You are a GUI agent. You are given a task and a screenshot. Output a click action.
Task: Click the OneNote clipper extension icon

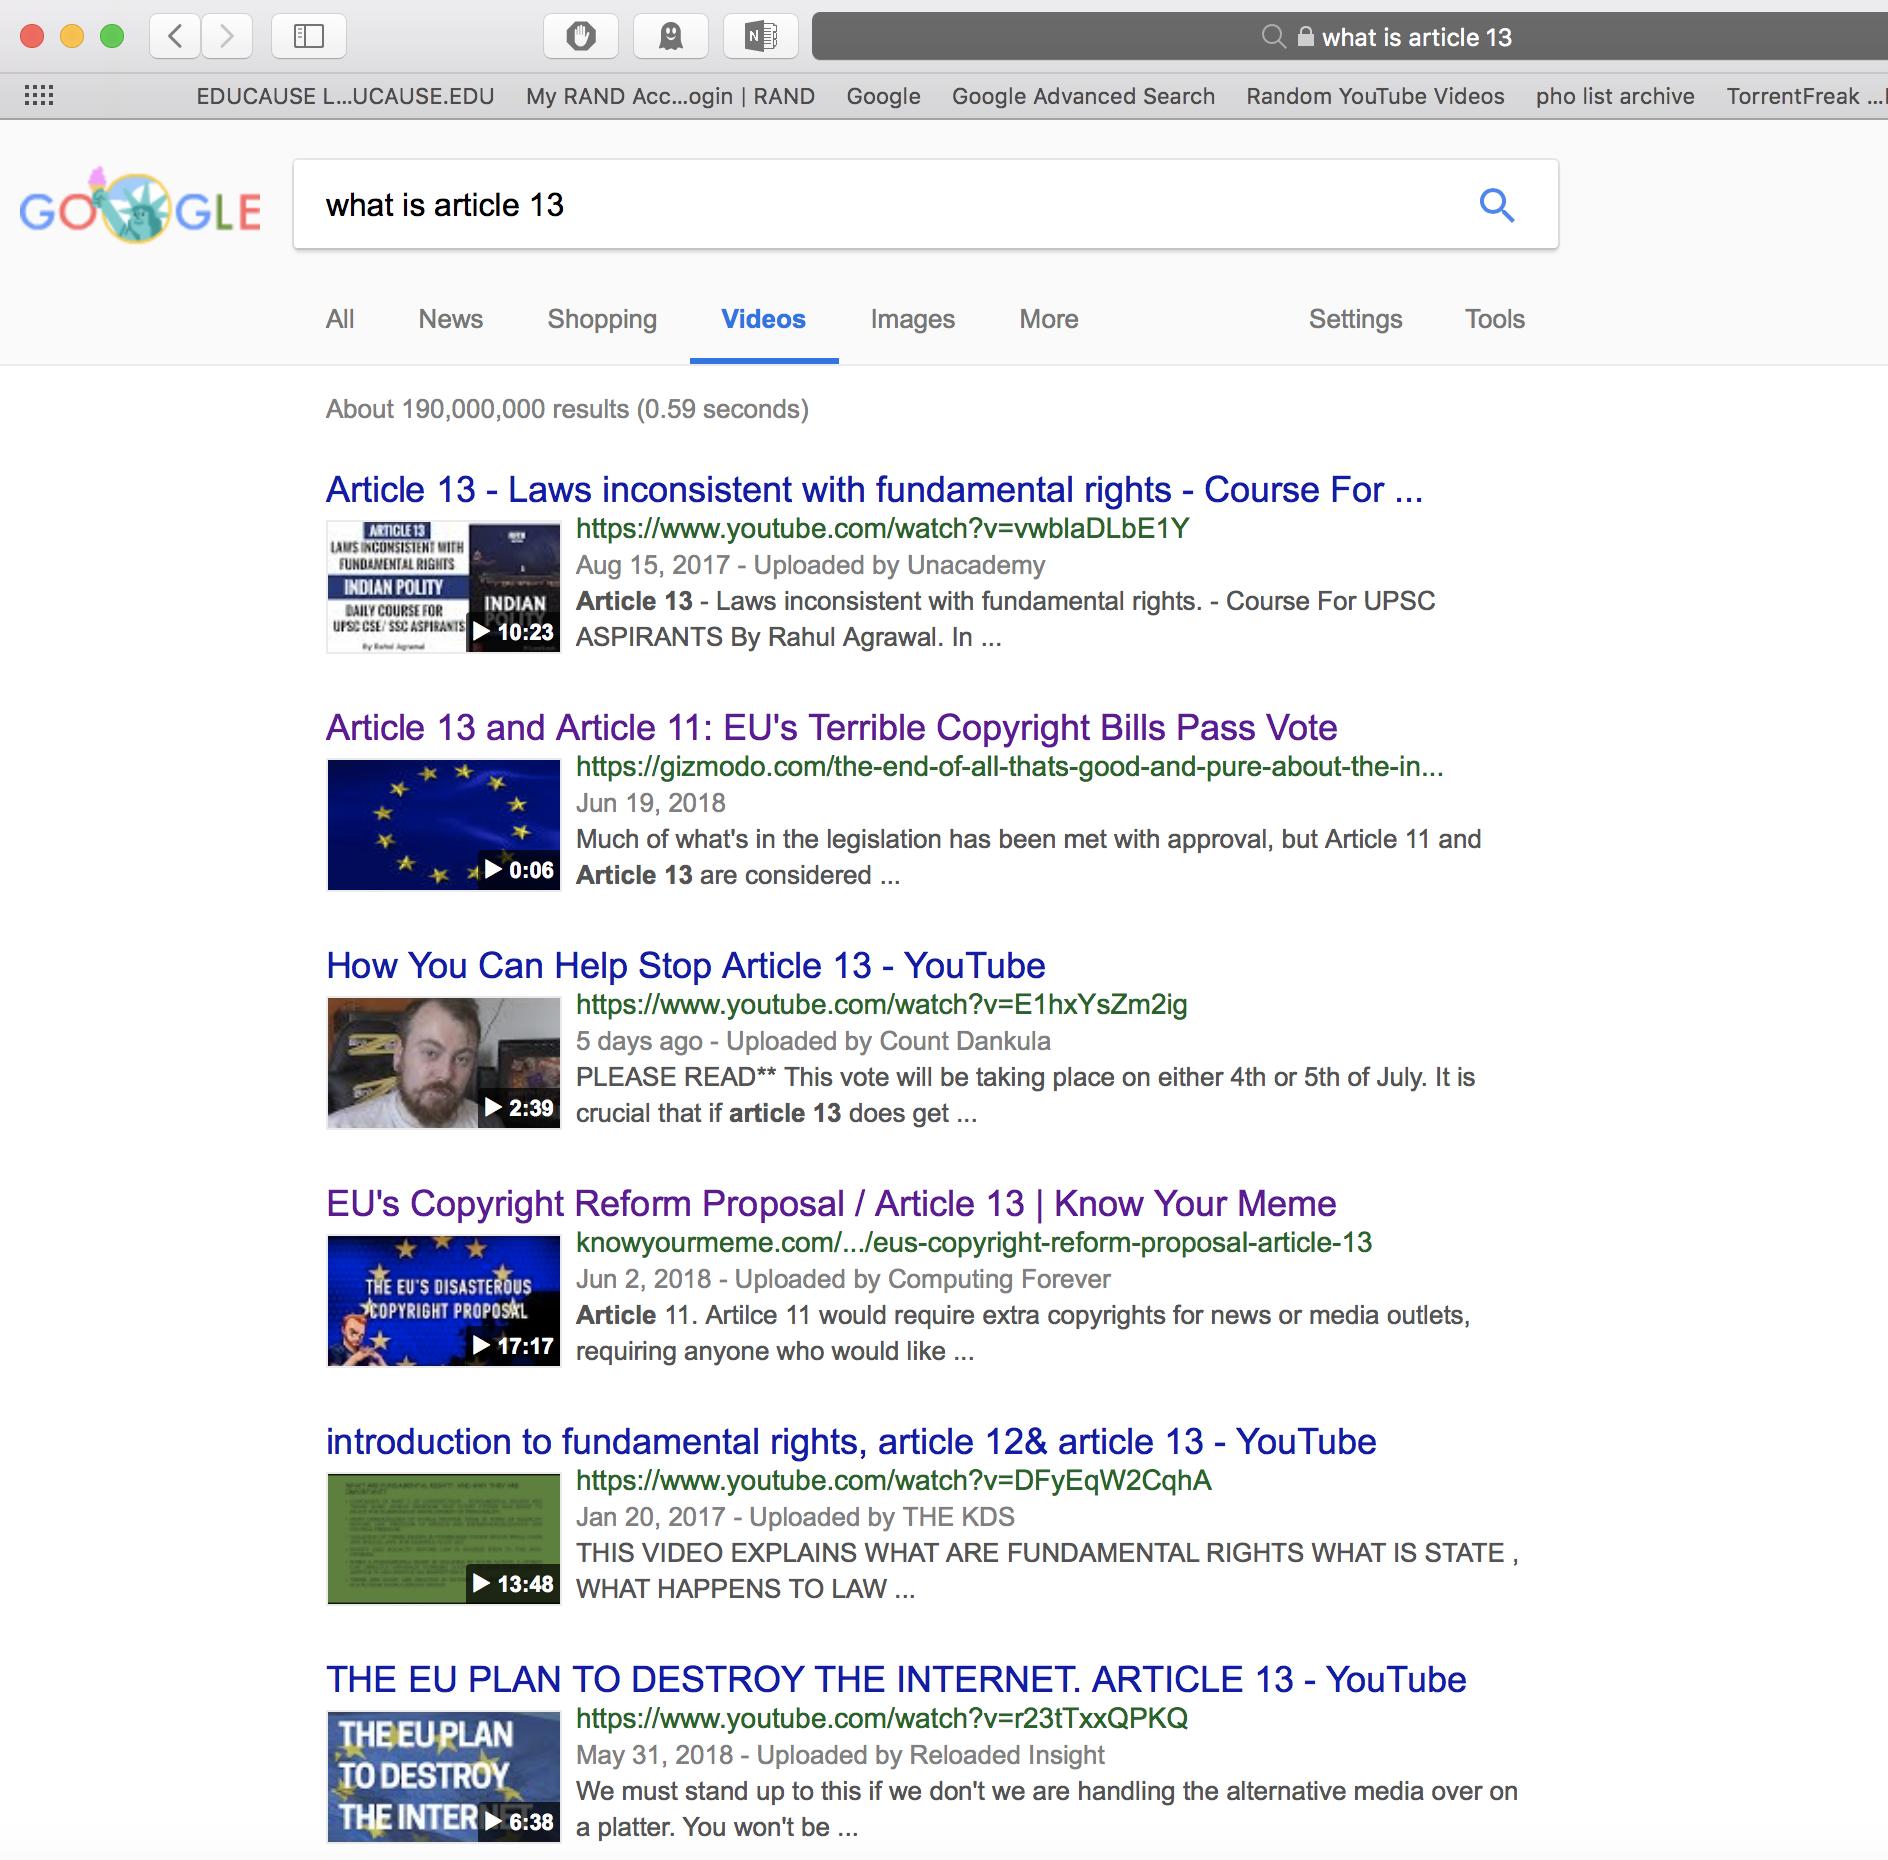click(x=761, y=37)
